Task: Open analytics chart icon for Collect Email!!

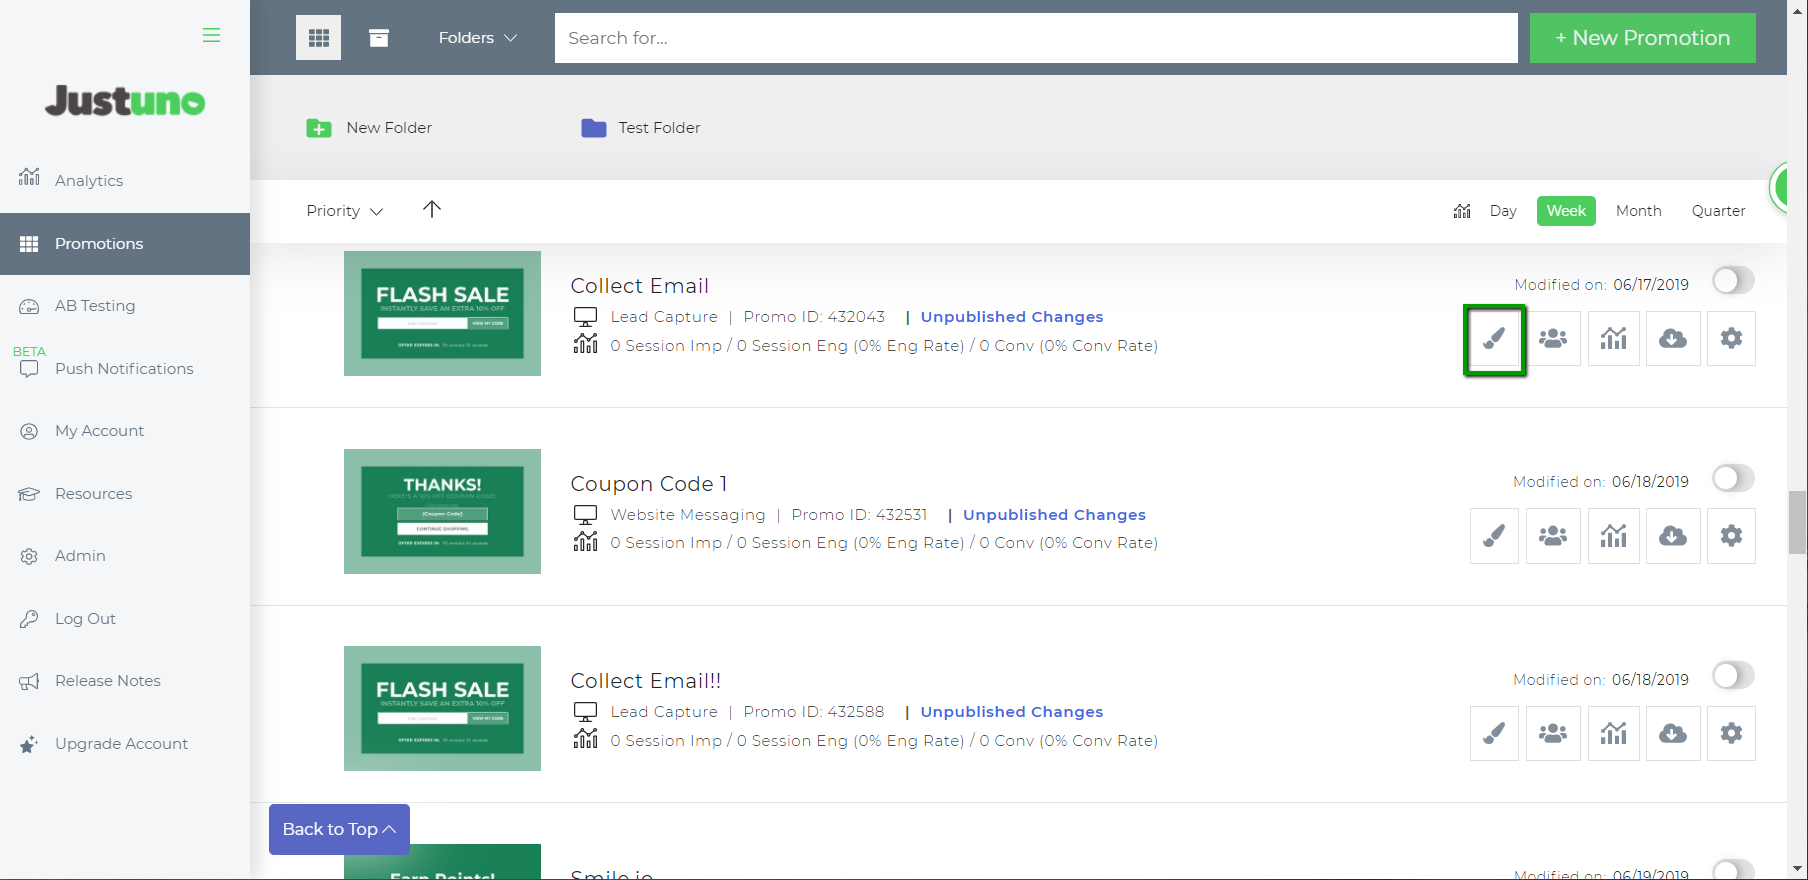Action: [1613, 734]
